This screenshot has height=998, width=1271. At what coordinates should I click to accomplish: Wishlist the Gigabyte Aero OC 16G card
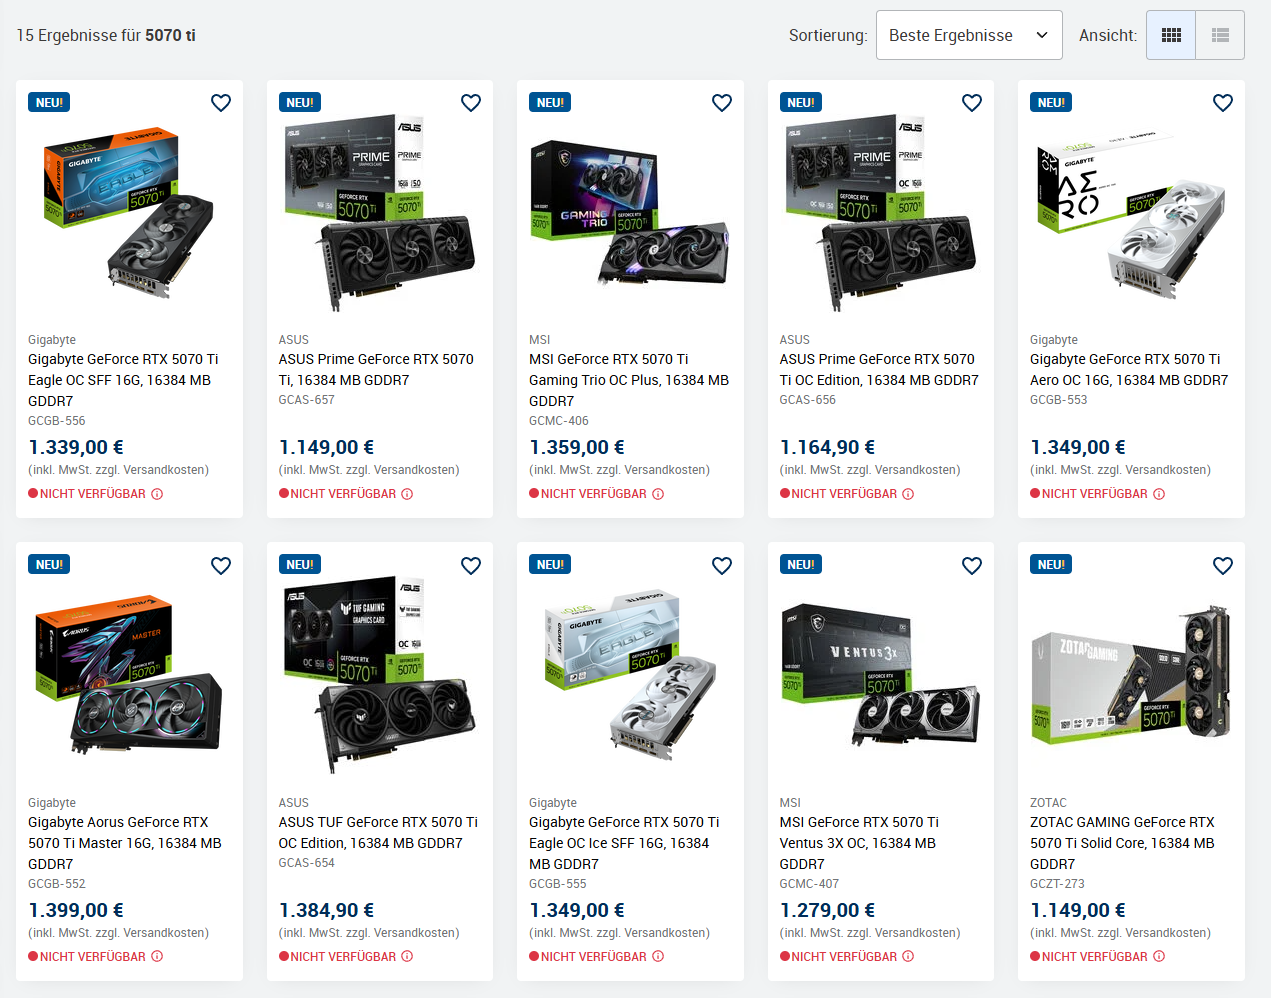click(x=1223, y=103)
